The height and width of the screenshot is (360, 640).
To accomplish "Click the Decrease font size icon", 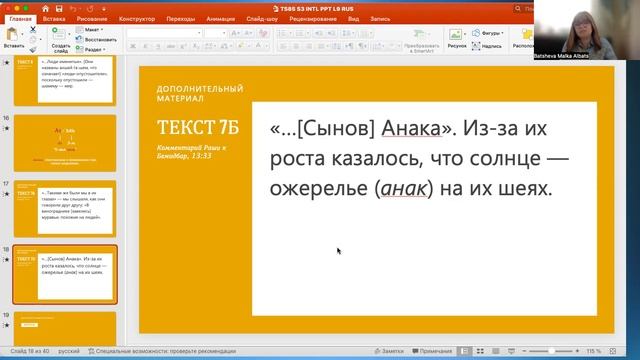I will click(x=248, y=33).
